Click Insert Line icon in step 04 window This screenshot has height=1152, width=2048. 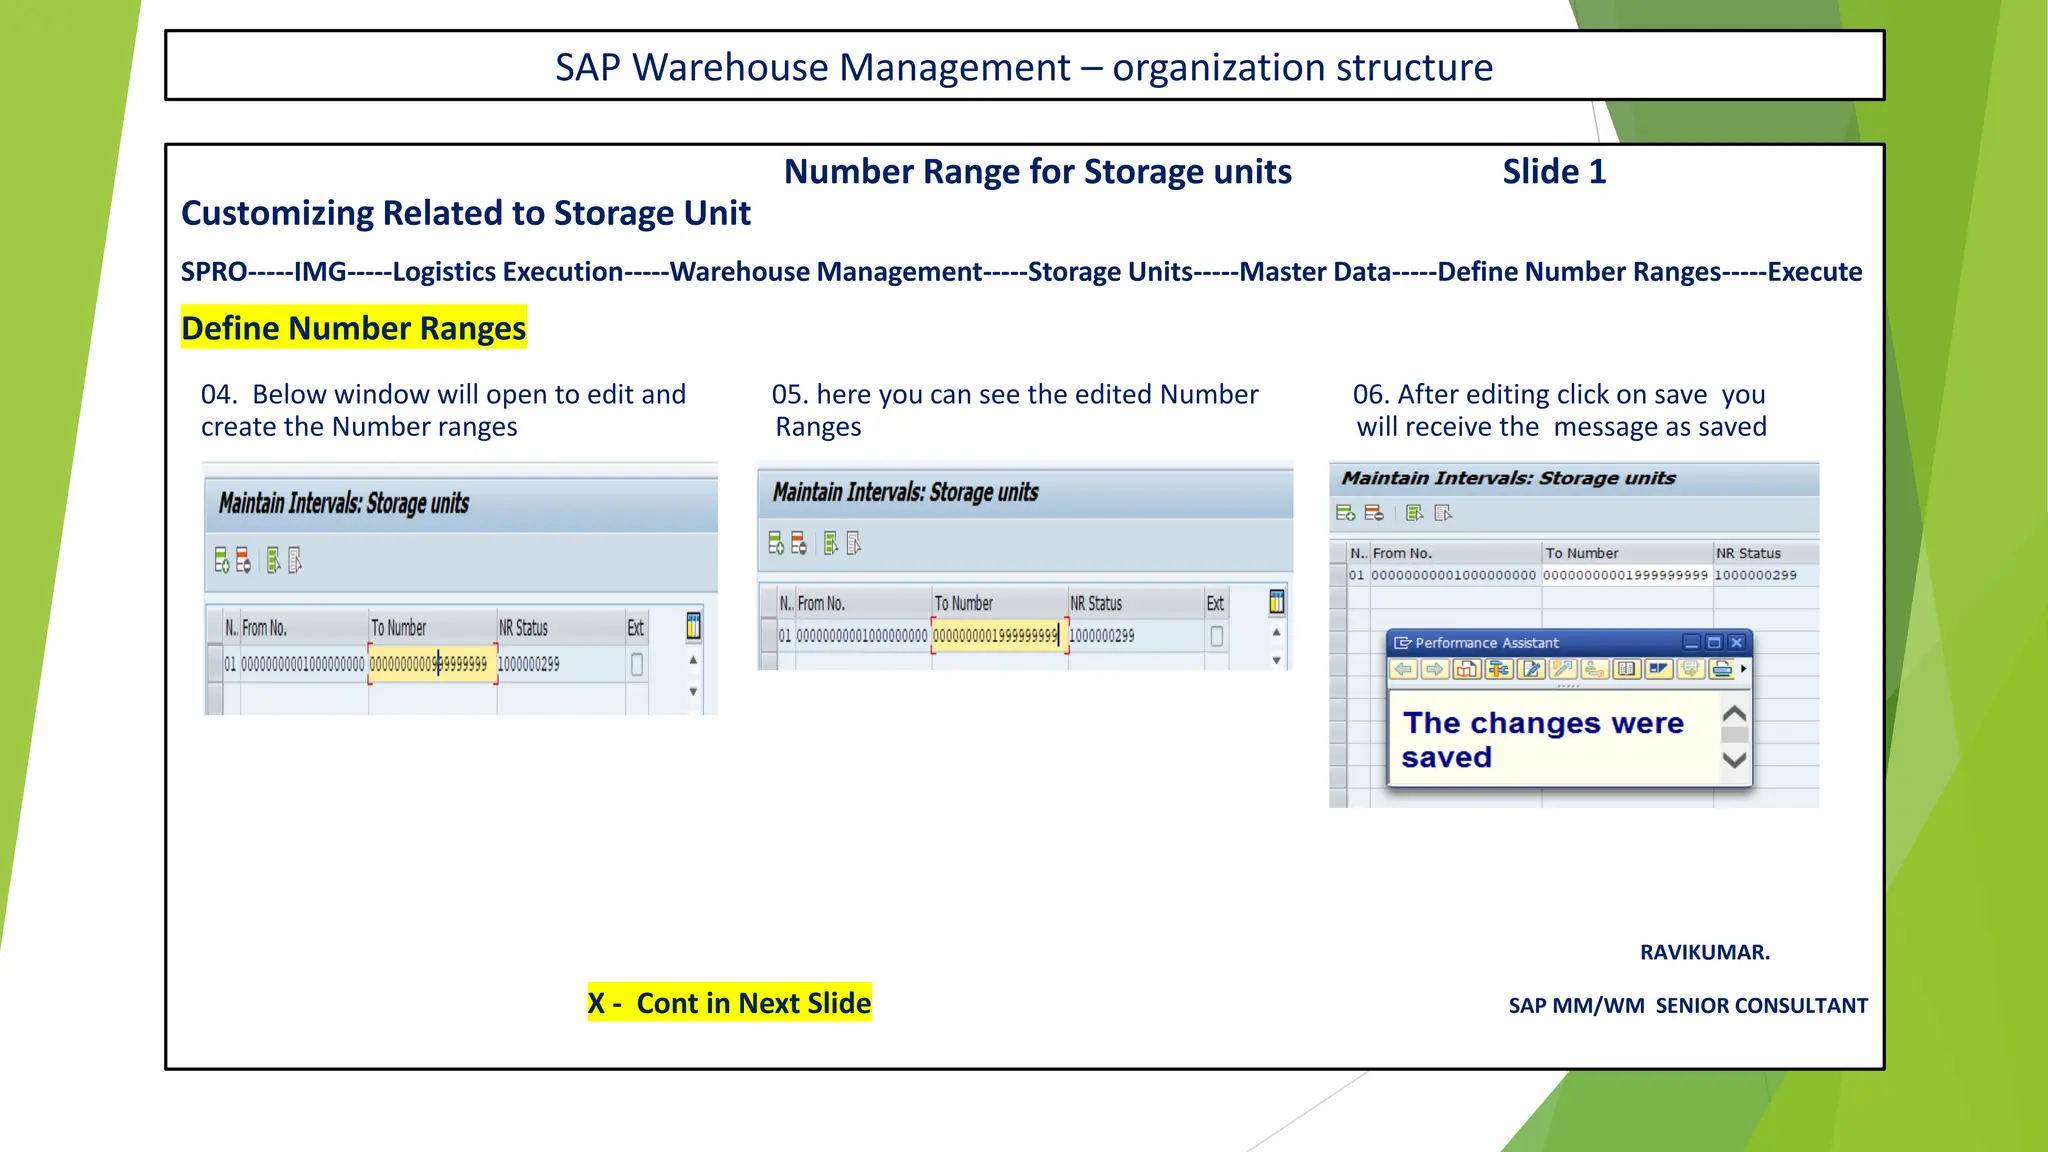tap(222, 560)
